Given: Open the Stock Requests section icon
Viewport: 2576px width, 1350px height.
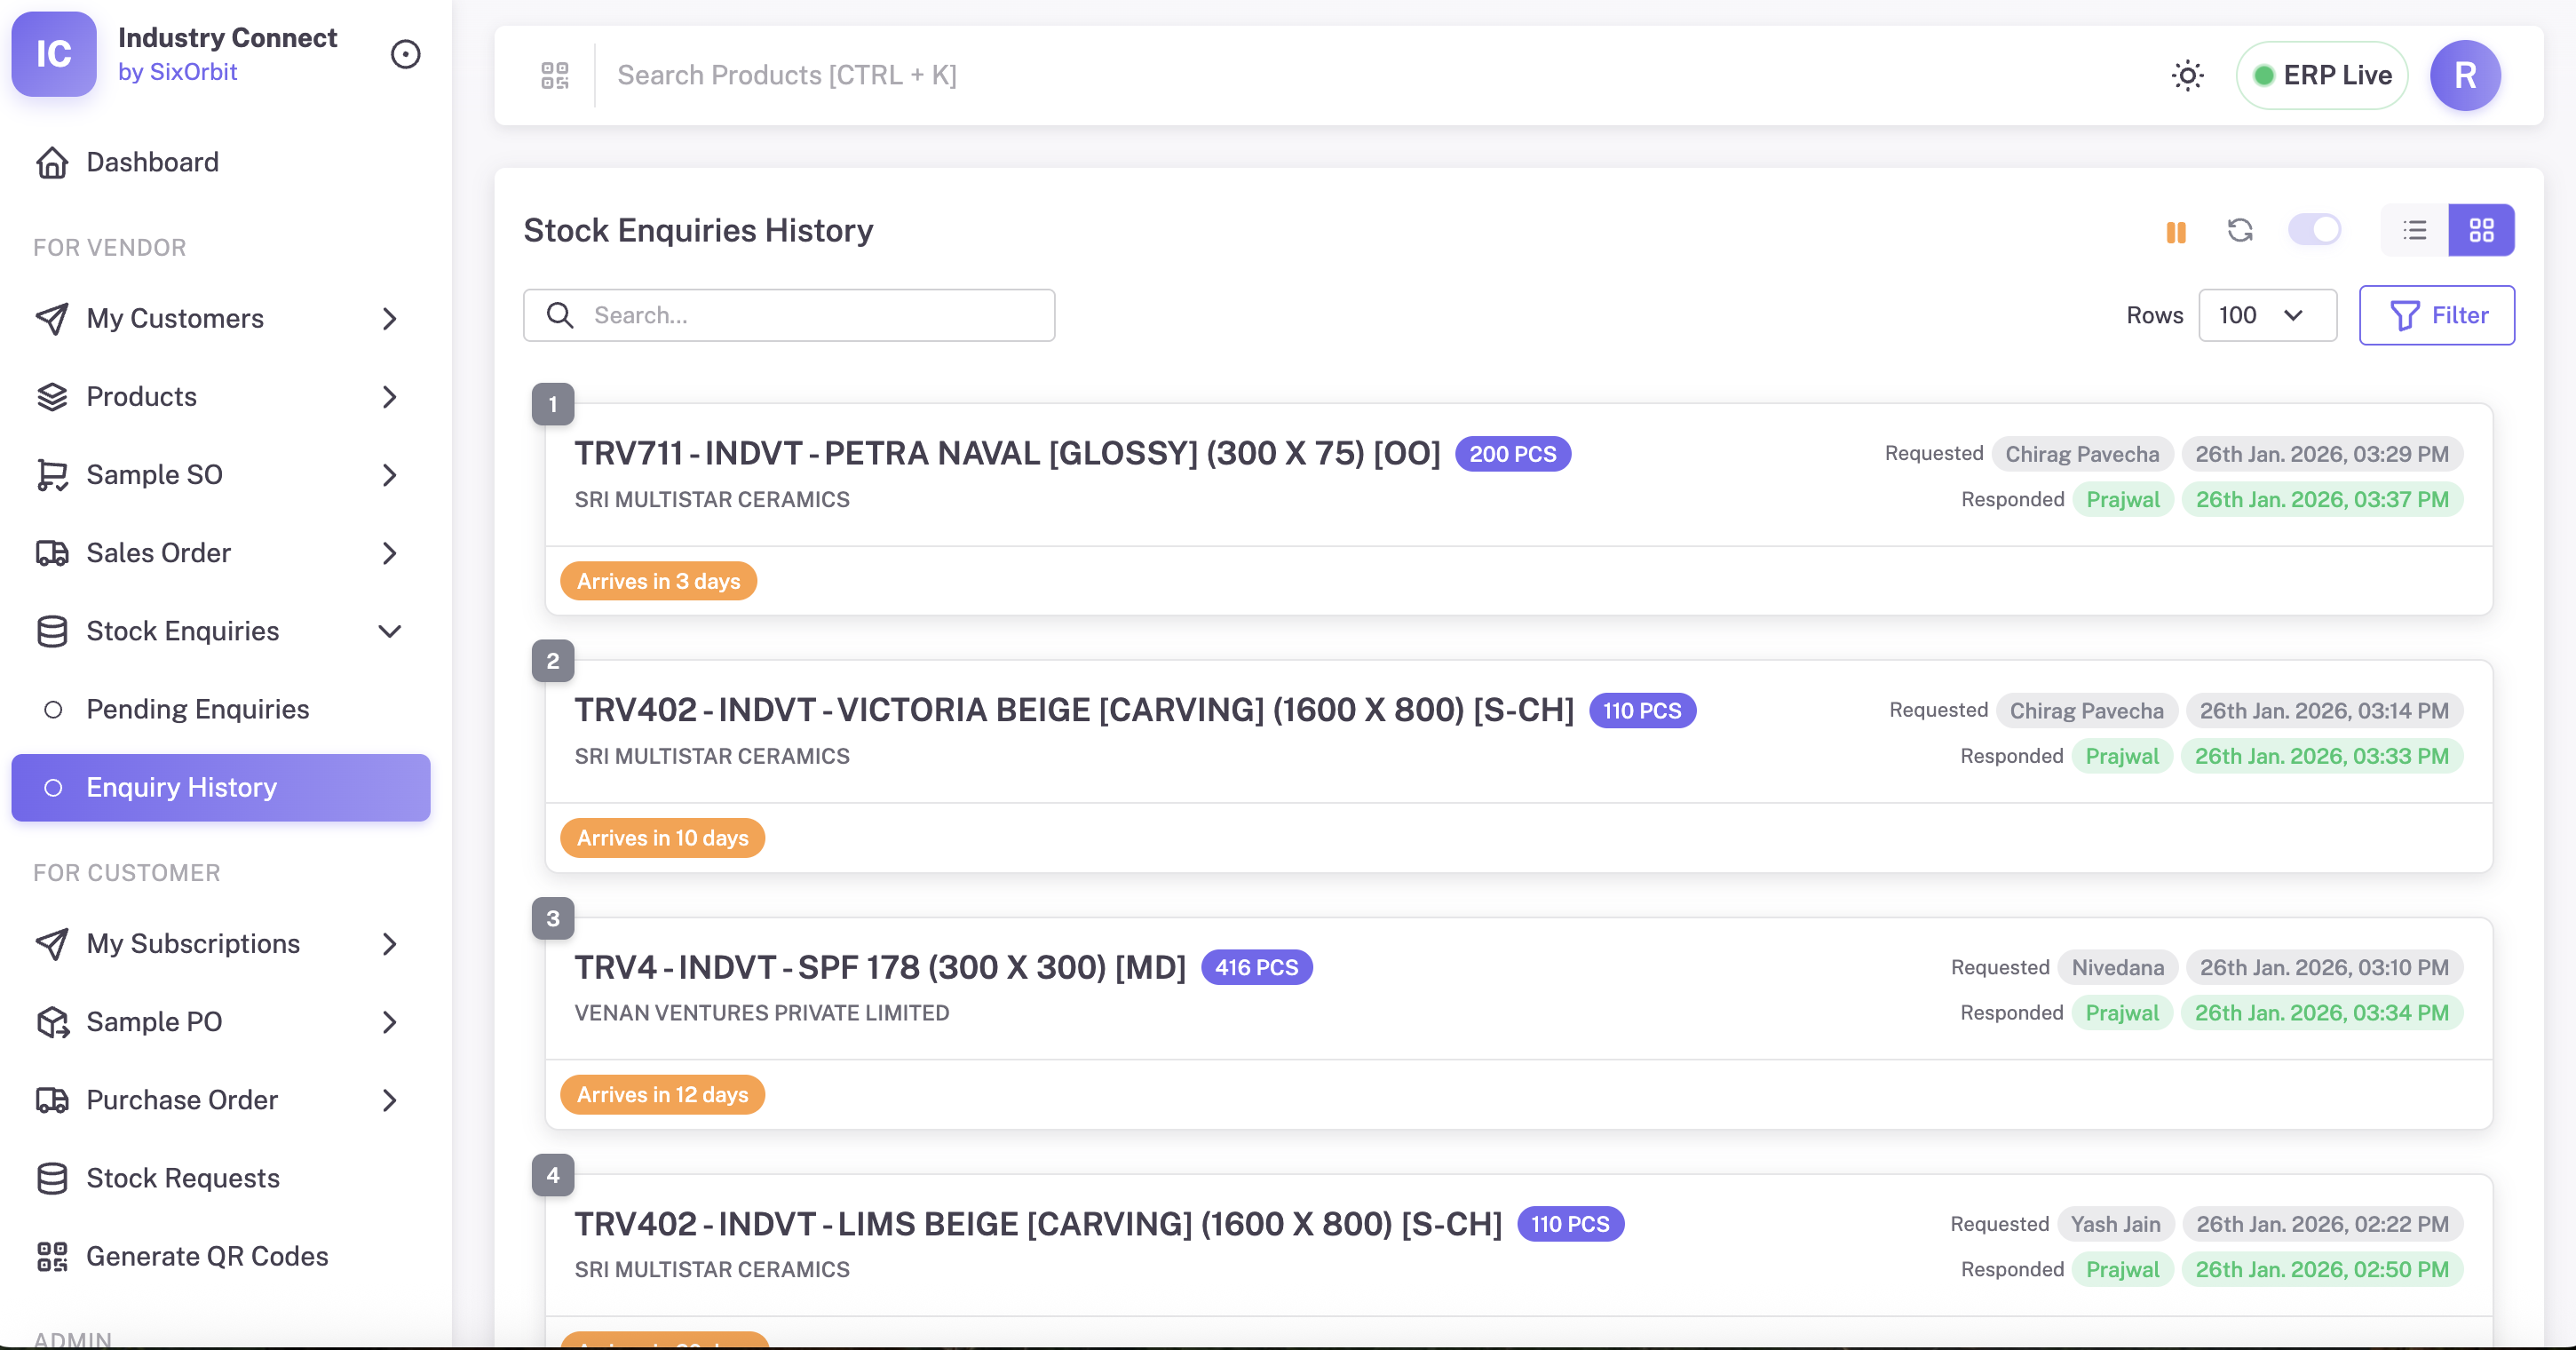Looking at the screenshot, I should (x=52, y=1178).
